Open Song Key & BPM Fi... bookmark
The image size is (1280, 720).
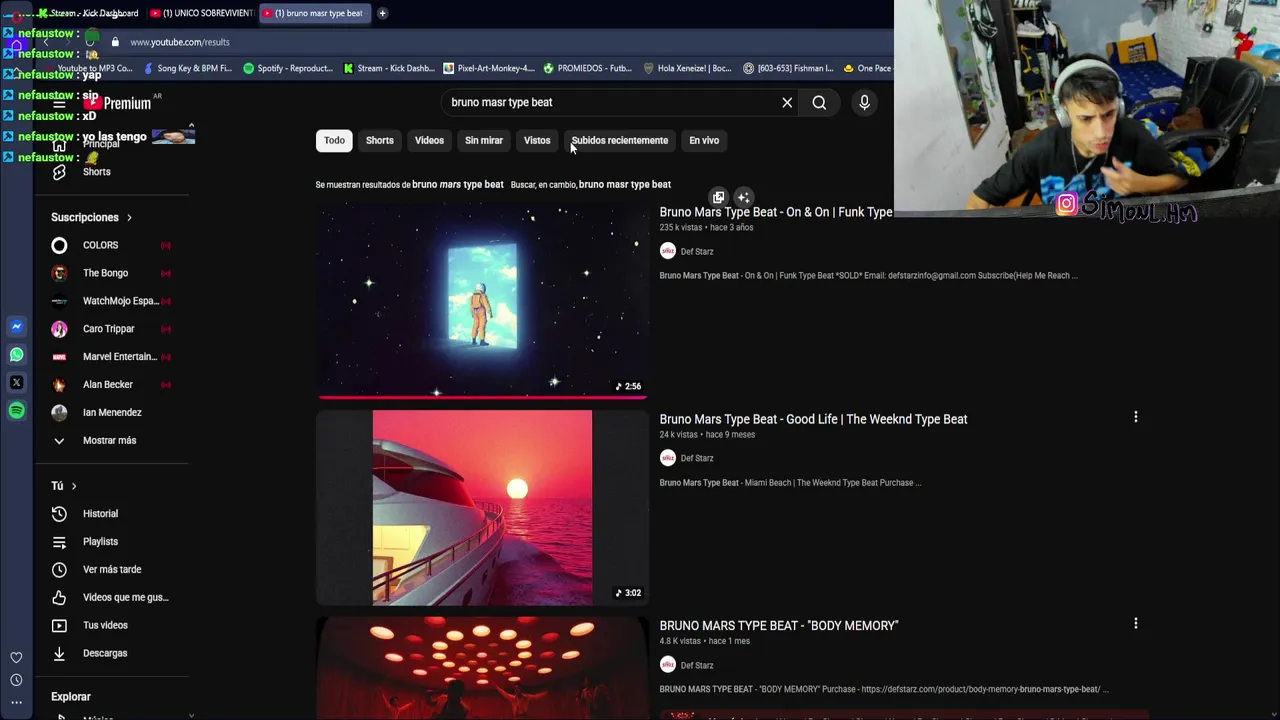tap(188, 68)
